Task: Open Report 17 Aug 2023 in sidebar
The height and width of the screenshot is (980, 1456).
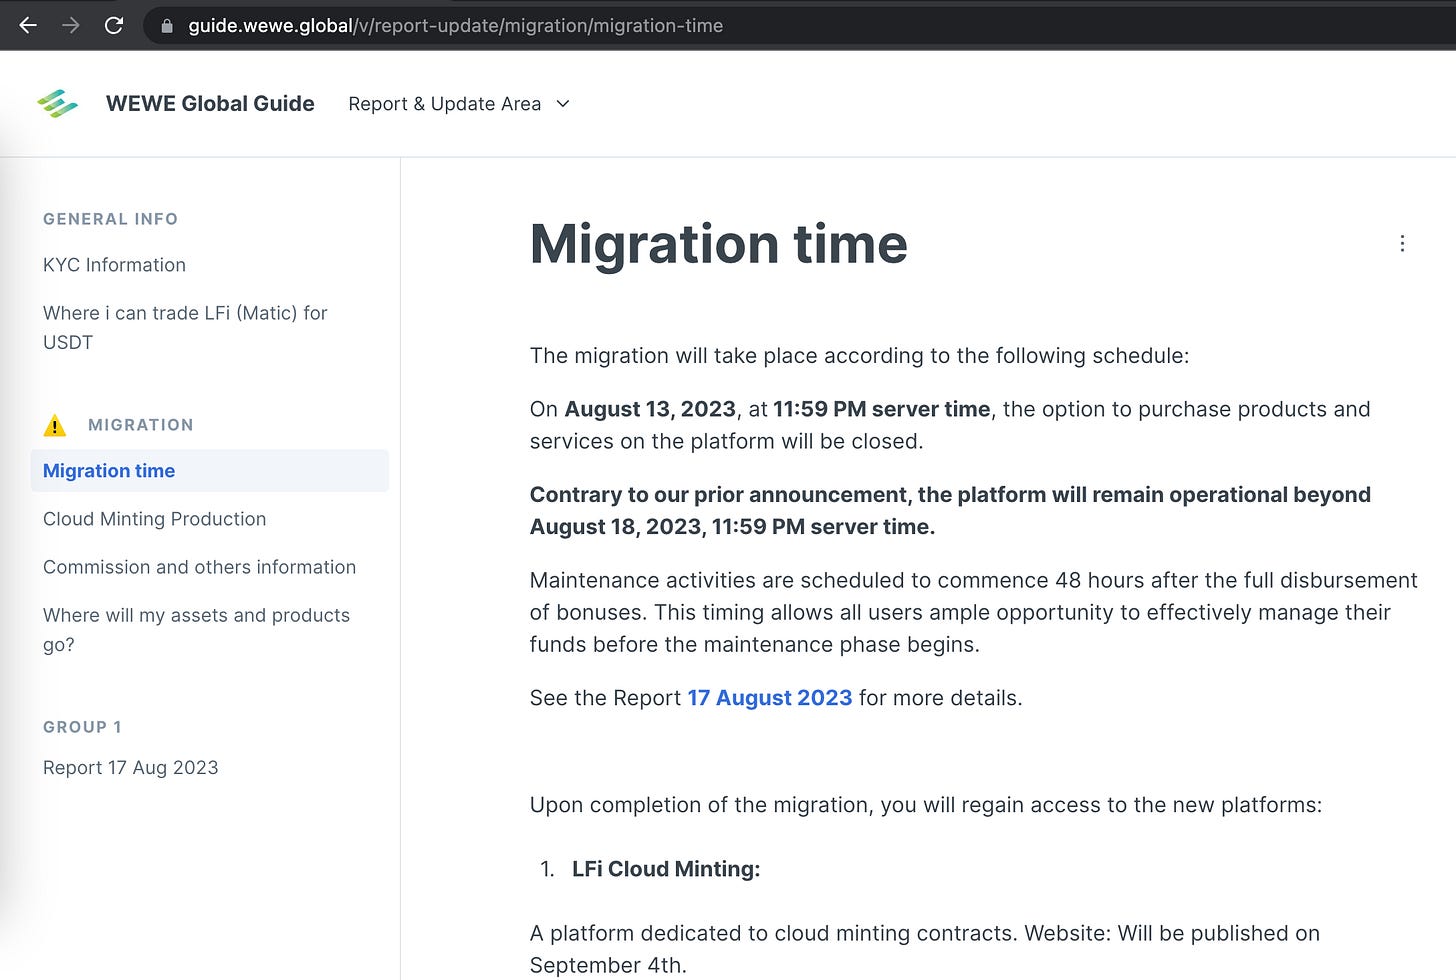Action: pos(130,768)
